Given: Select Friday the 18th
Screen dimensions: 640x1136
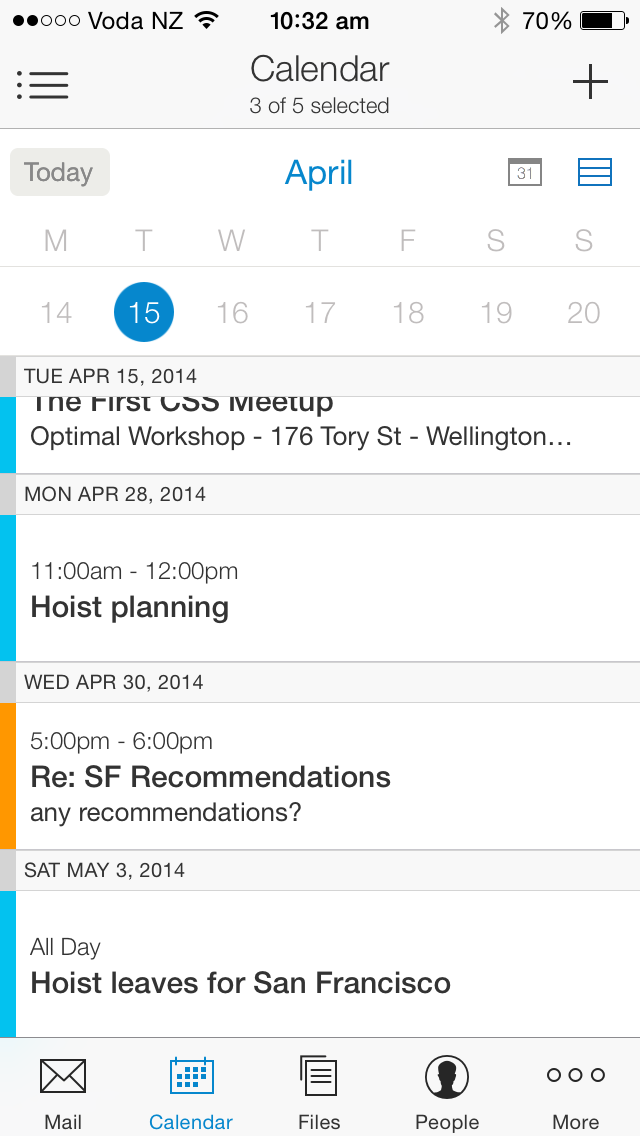Looking at the screenshot, I should 407,311.
